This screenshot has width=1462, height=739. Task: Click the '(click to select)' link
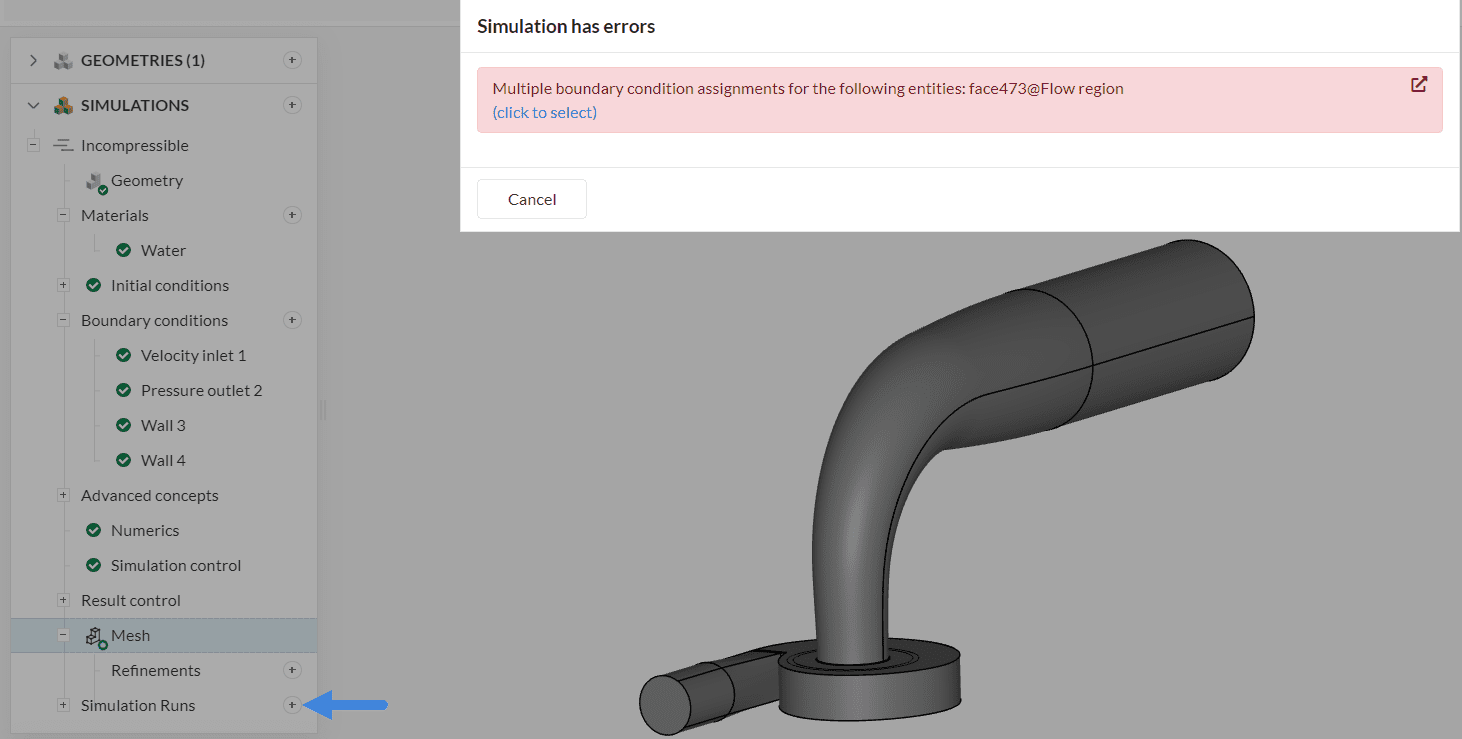[x=545, y=112]
